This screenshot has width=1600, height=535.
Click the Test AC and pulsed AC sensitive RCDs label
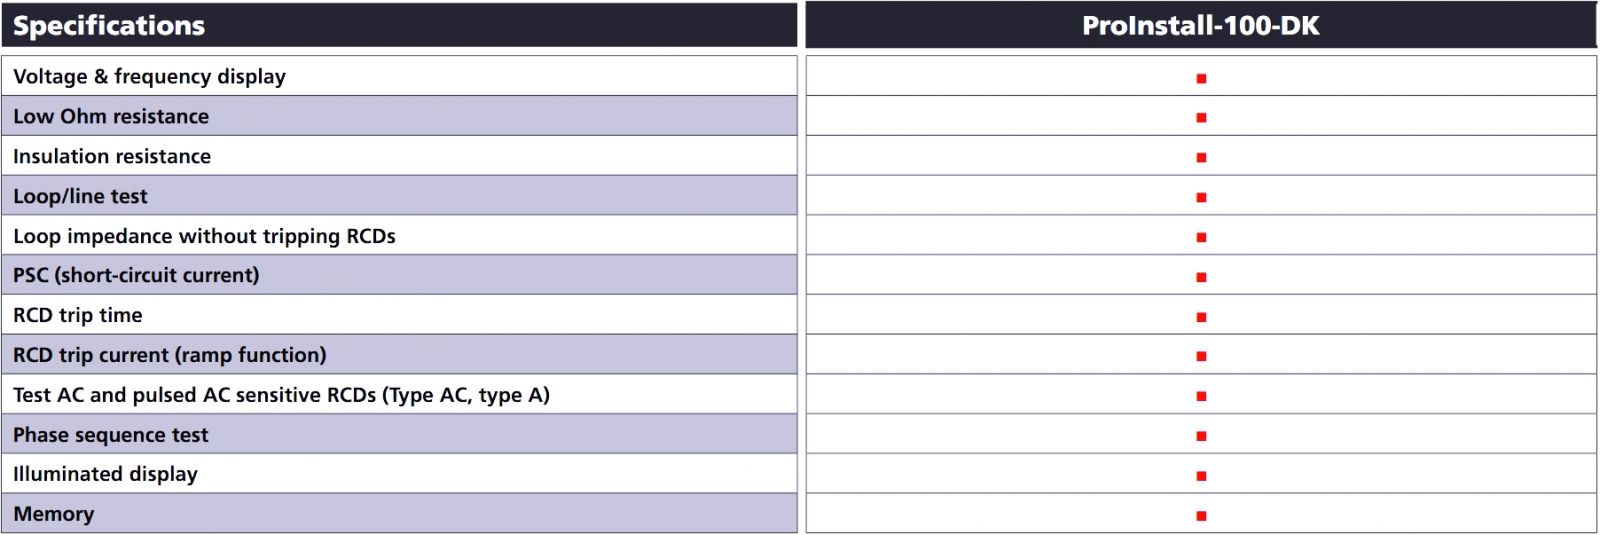coord(281,395)
